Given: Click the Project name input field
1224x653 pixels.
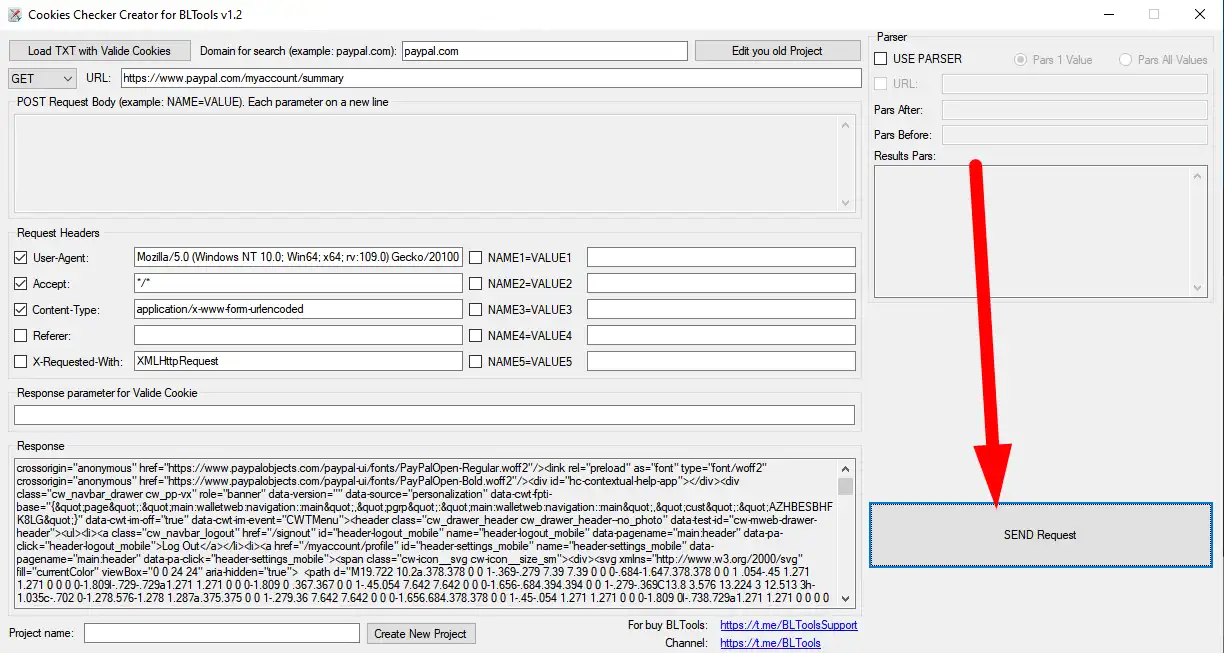Looking at the screenshot, I should pos(221,633).
